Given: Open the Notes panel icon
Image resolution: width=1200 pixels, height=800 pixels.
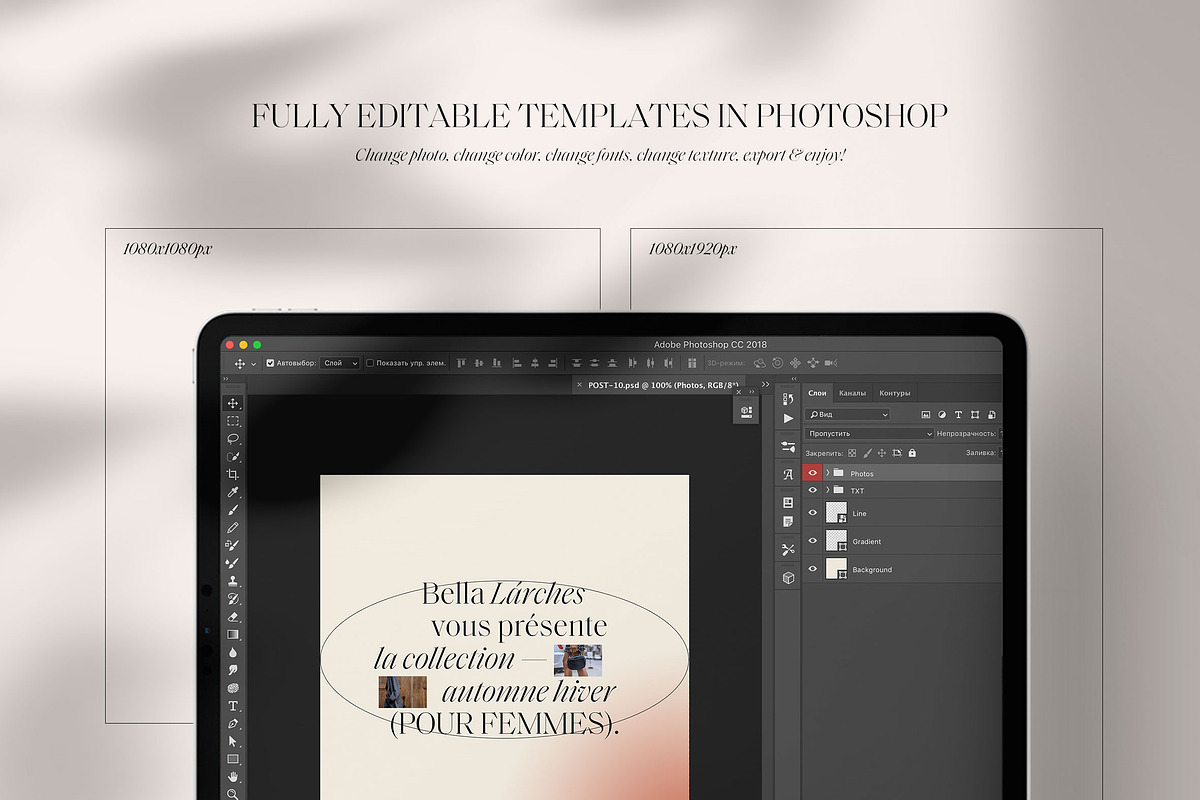Looking at the screenshot, I should pyautogui.click(x=788, y=521).
